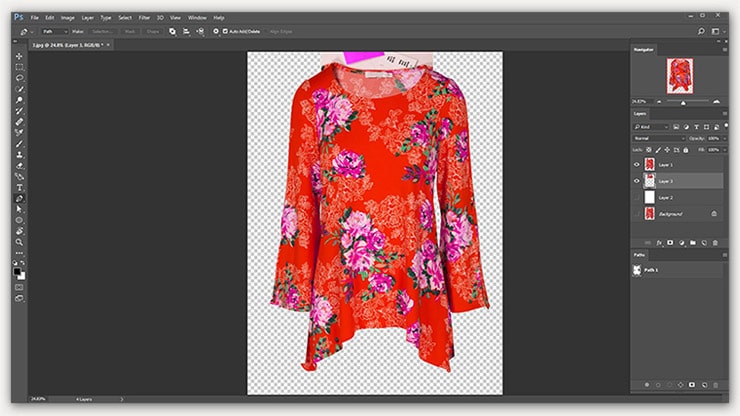Open the Filter menu
The width and height of the screenshot is (740, 416).
[145, 17]
